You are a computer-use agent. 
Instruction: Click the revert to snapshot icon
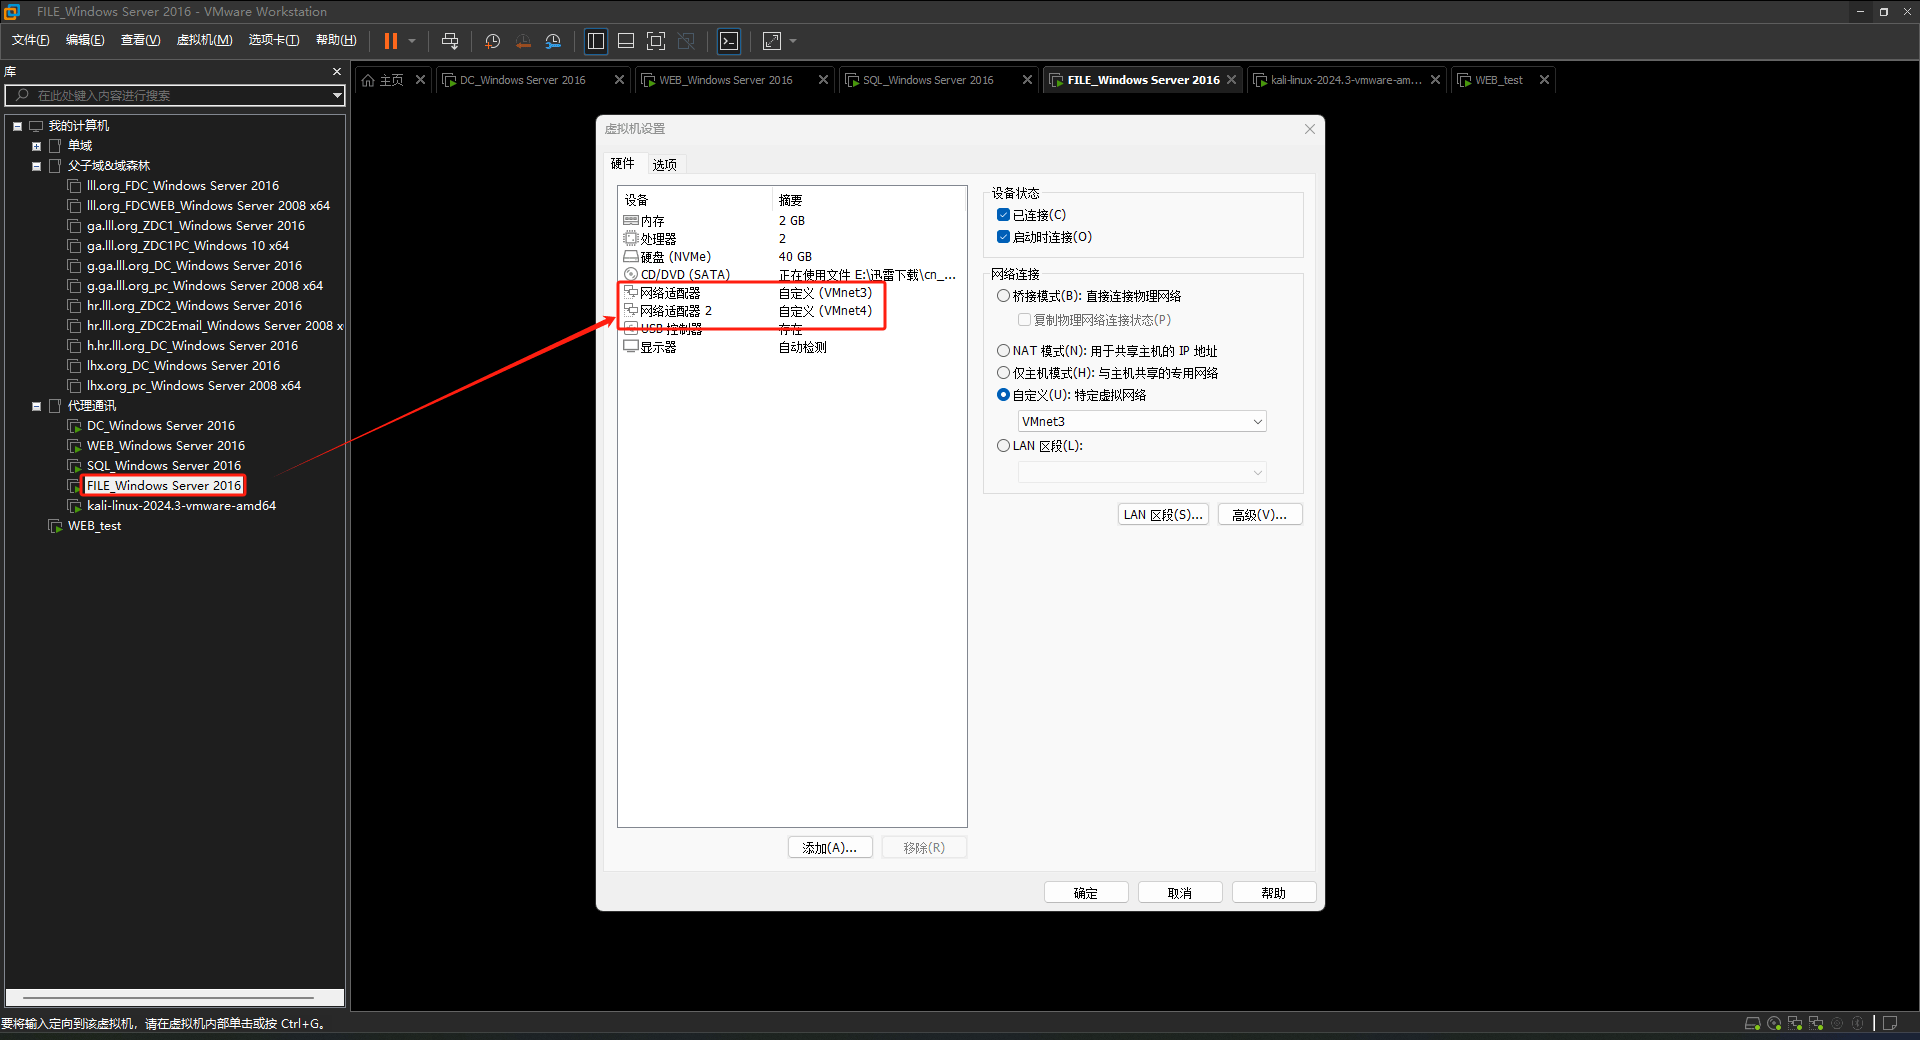[x=523, y=41]
